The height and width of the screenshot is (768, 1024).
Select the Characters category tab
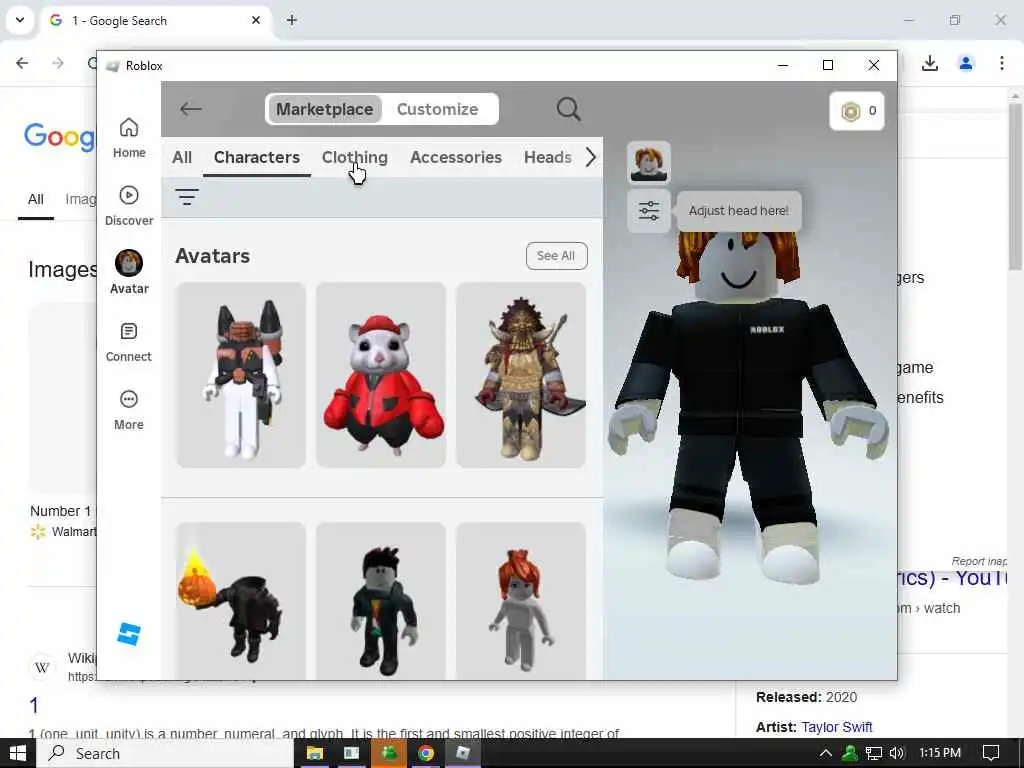pos(257,157)
